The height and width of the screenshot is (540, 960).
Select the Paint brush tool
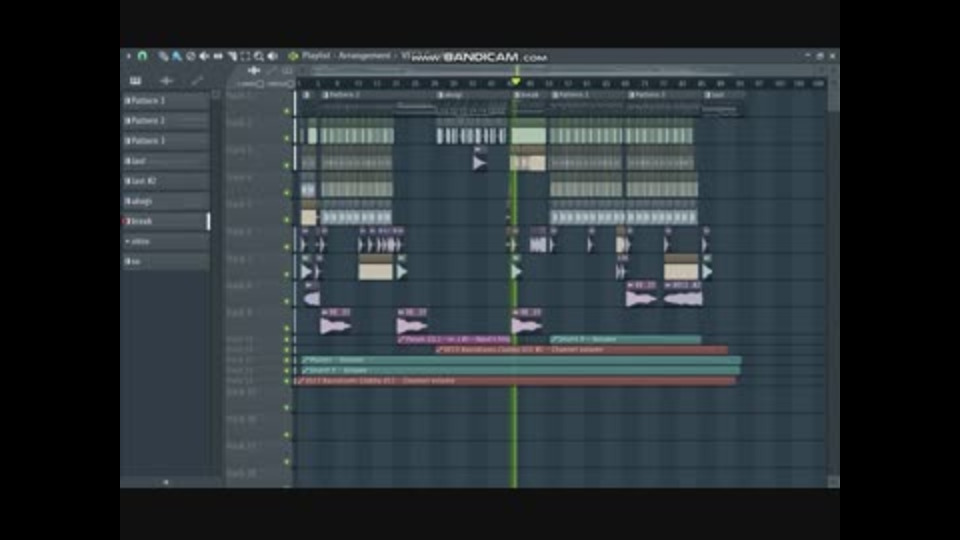176,56
